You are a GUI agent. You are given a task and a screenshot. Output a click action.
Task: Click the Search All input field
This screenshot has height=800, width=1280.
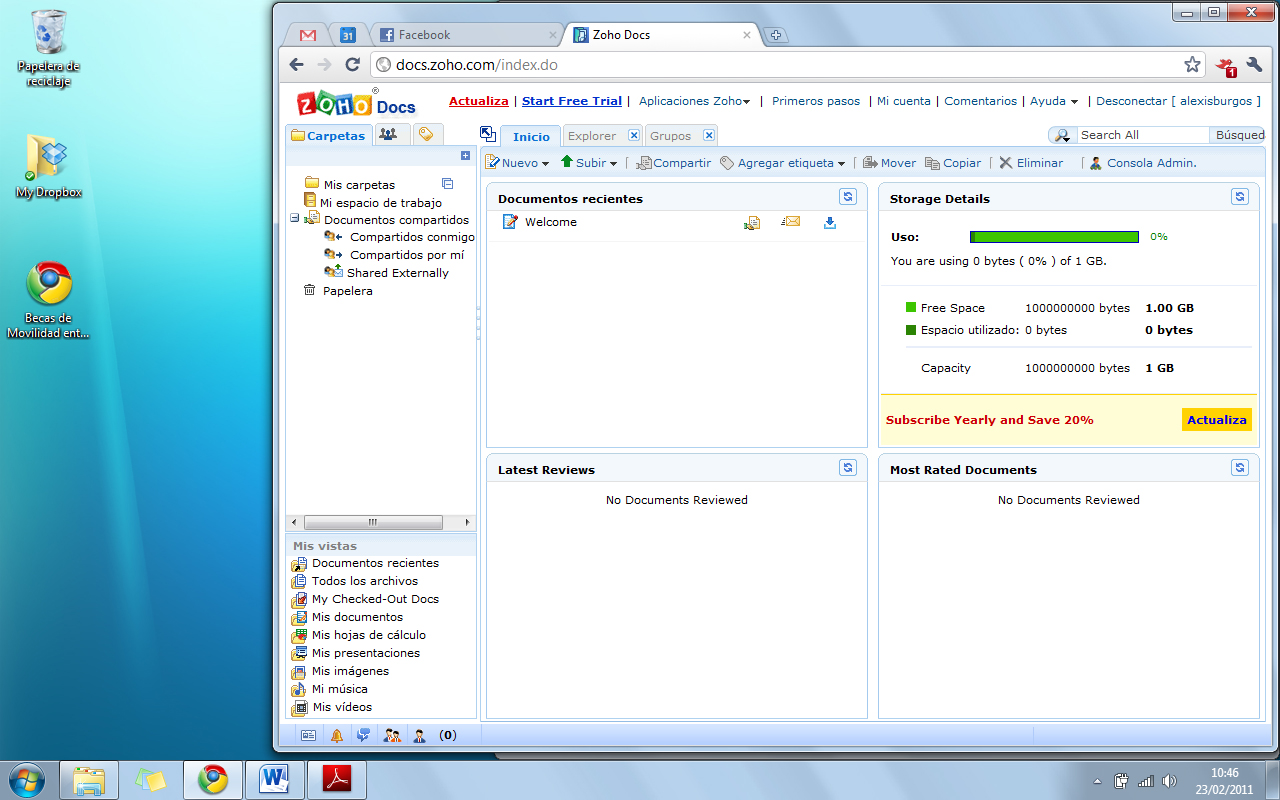pos(1142,135)
